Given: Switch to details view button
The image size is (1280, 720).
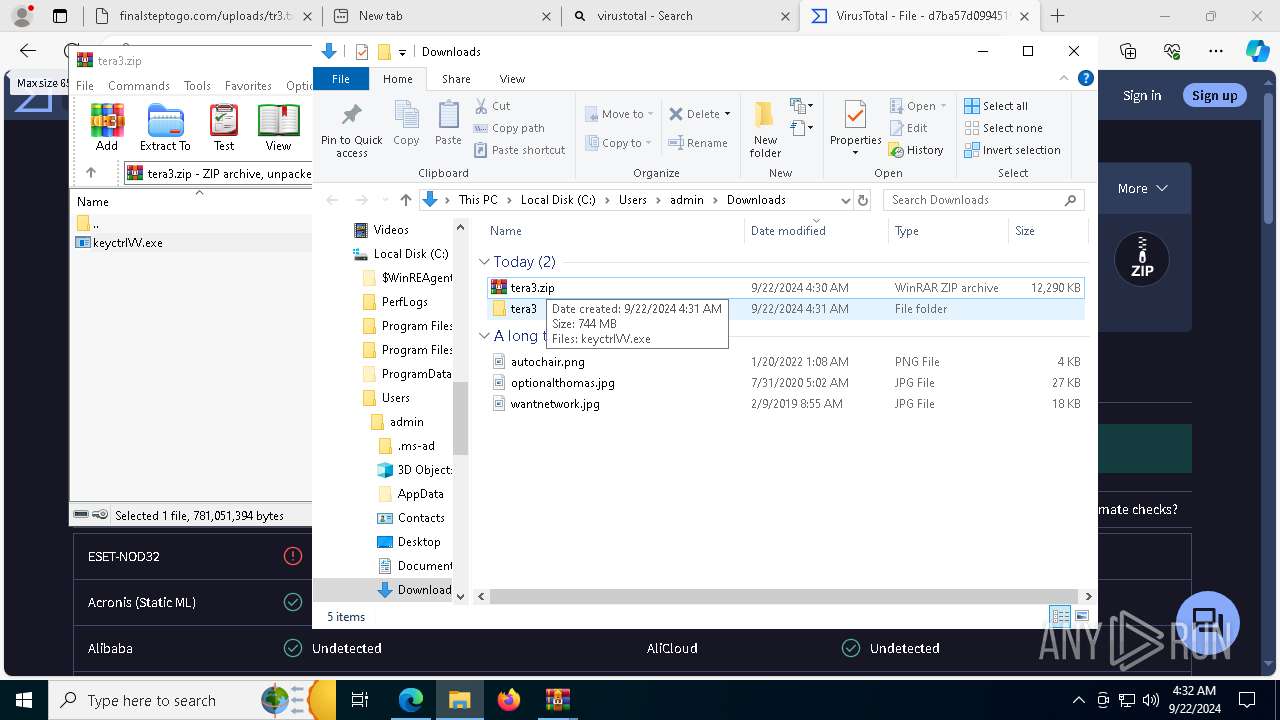Looking at the screenshot, I should (x=1060, y=616).
